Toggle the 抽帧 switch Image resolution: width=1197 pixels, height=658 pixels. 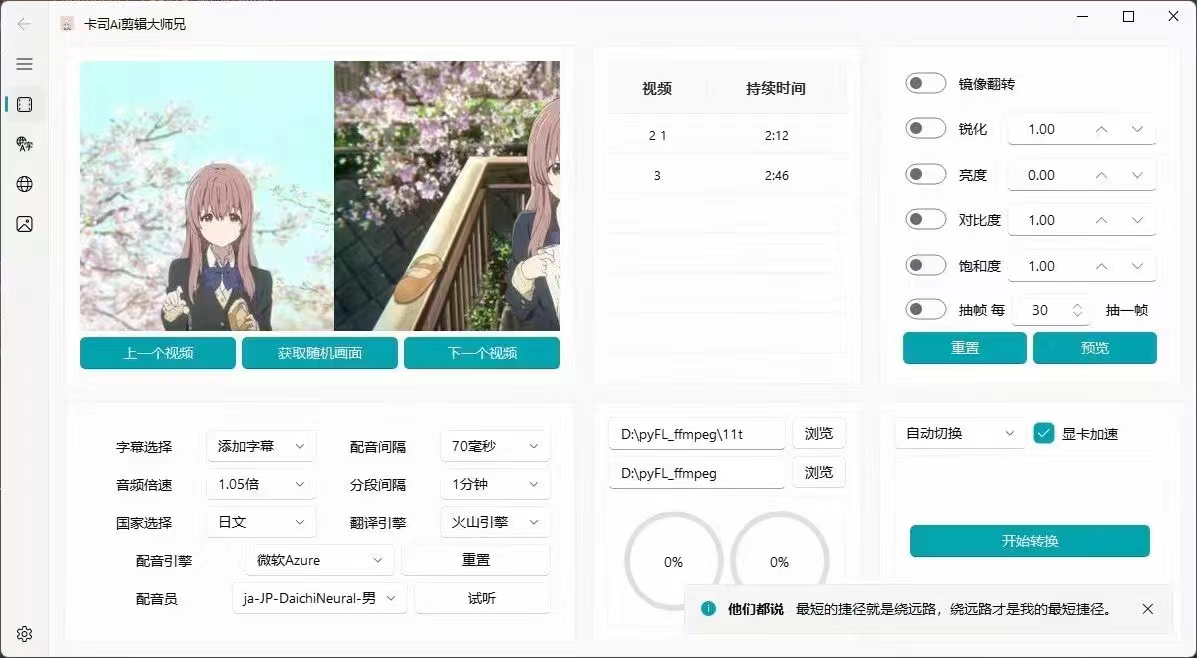click(925, 309)
